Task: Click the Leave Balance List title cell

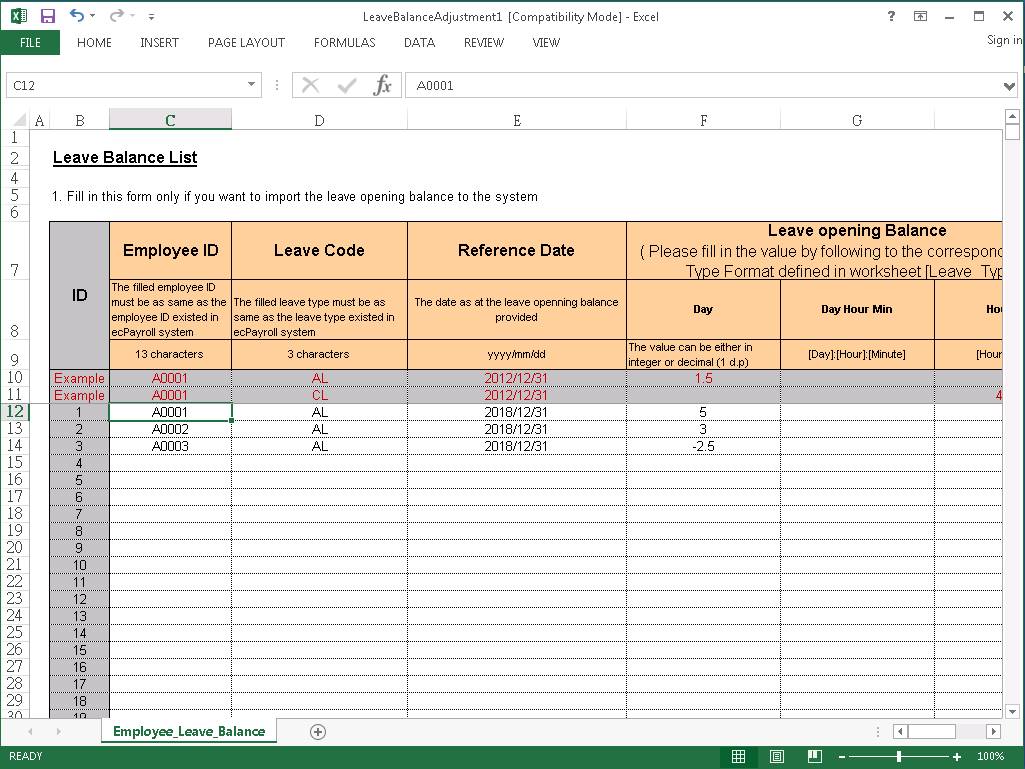Action: (x=125, y=158)
